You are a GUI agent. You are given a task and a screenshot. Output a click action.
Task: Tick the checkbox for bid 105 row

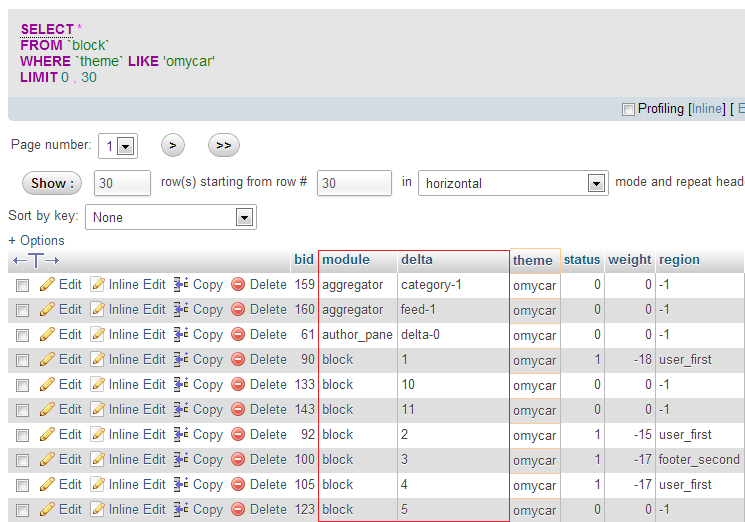[x=22, y=485]
